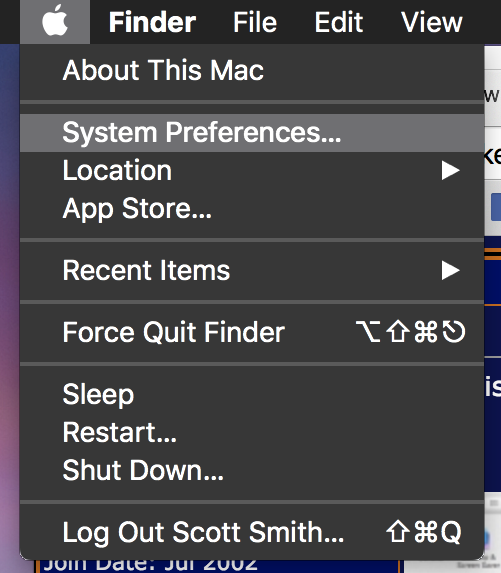Expand the Recent Items submenu arrow
The image size is (501, 573).
coord(450,271)
